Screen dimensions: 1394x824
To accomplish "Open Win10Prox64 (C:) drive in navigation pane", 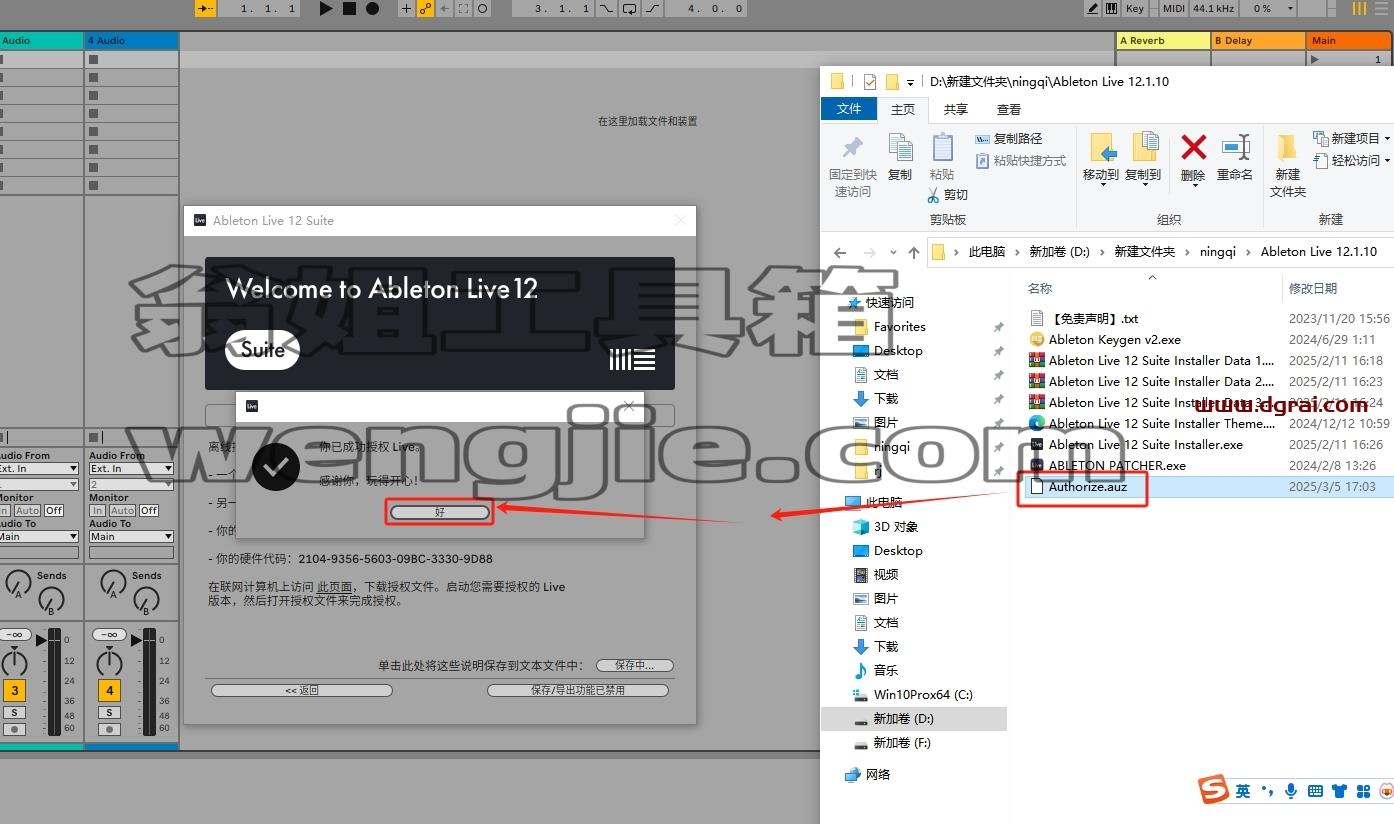I will point(922,695).
